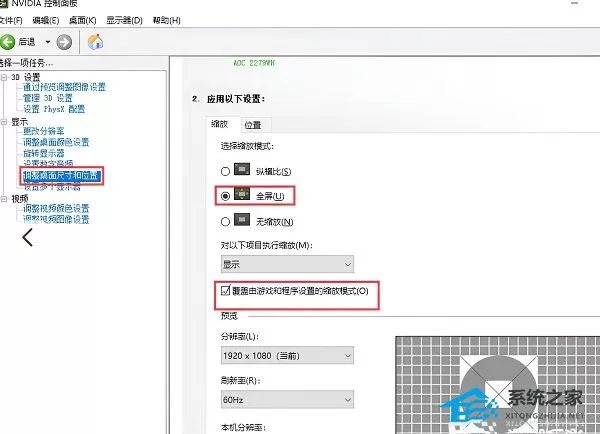Open 旋转显示器 link
Image resolution: width=600 pixels, height=434 pixels.
pyautogui.click(x=44, y=153)
